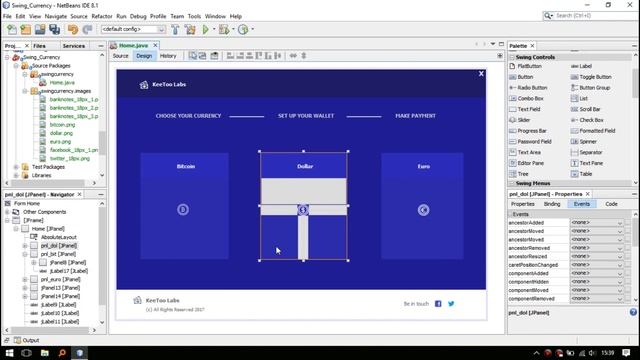Open the ancestorAdded event dropdown
The width and height of the screenshot is (640, 360).
point(620,223)
